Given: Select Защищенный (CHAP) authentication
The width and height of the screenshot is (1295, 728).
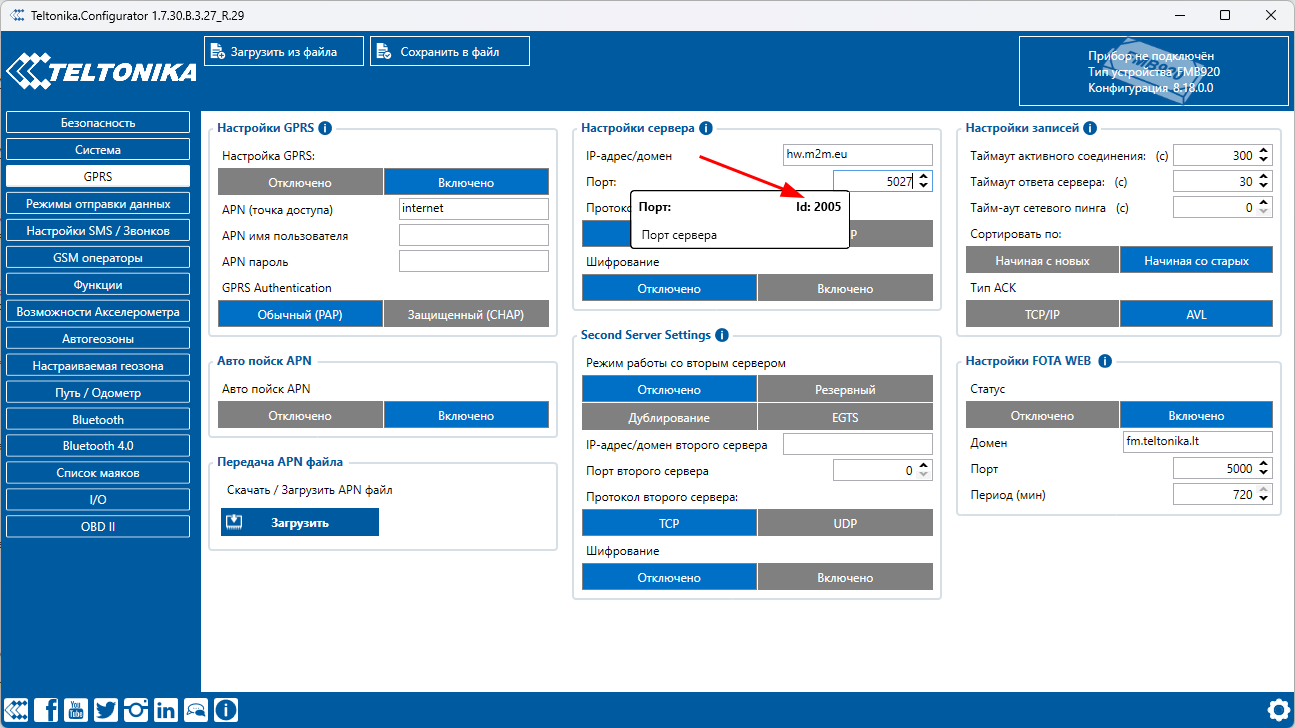Looking at the screenshot, I should pyautogui.click(x=466, y=314).
